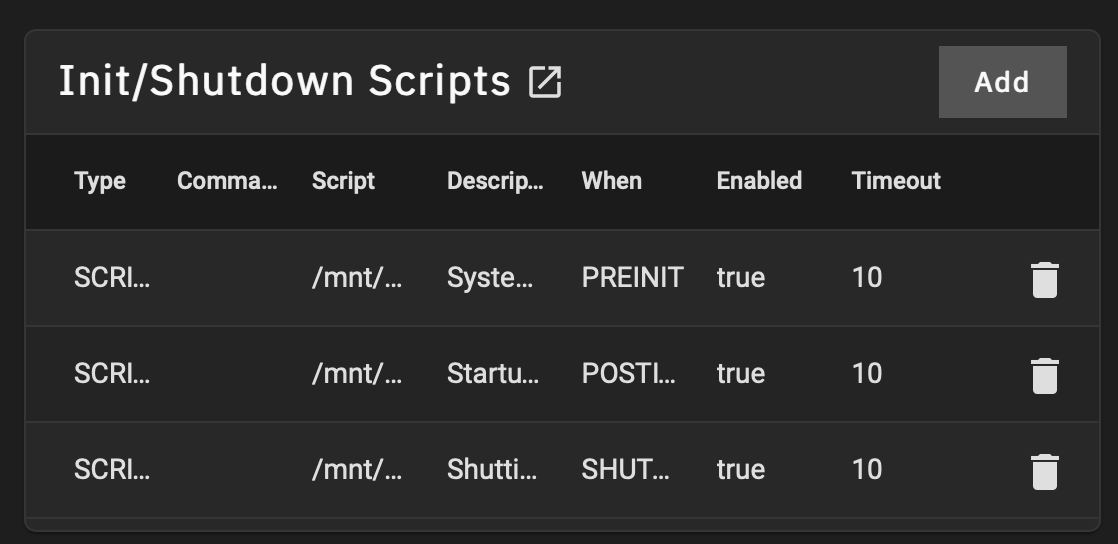Click the When column header
Image resolution: width=1118 pixels, height=544 pixels.
pyautogui.click(x=611, y=181)
